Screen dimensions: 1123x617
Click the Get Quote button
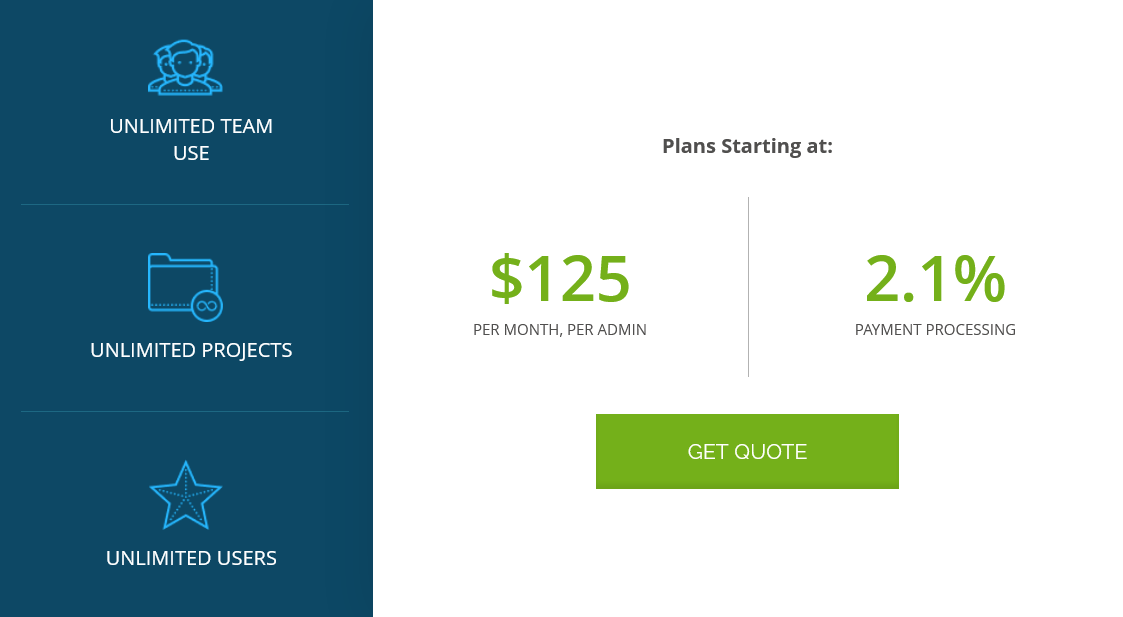tap(747, 451)
